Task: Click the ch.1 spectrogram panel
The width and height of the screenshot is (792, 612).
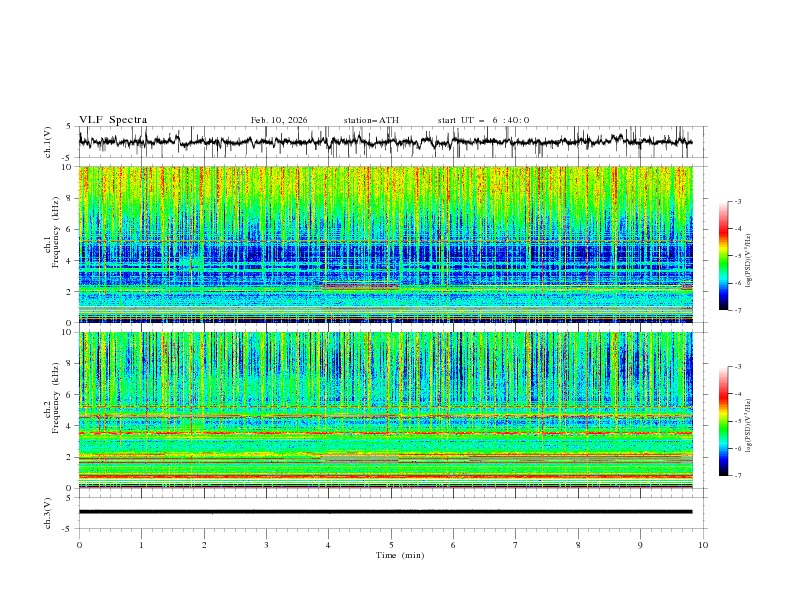Action: tap(386, 244)
